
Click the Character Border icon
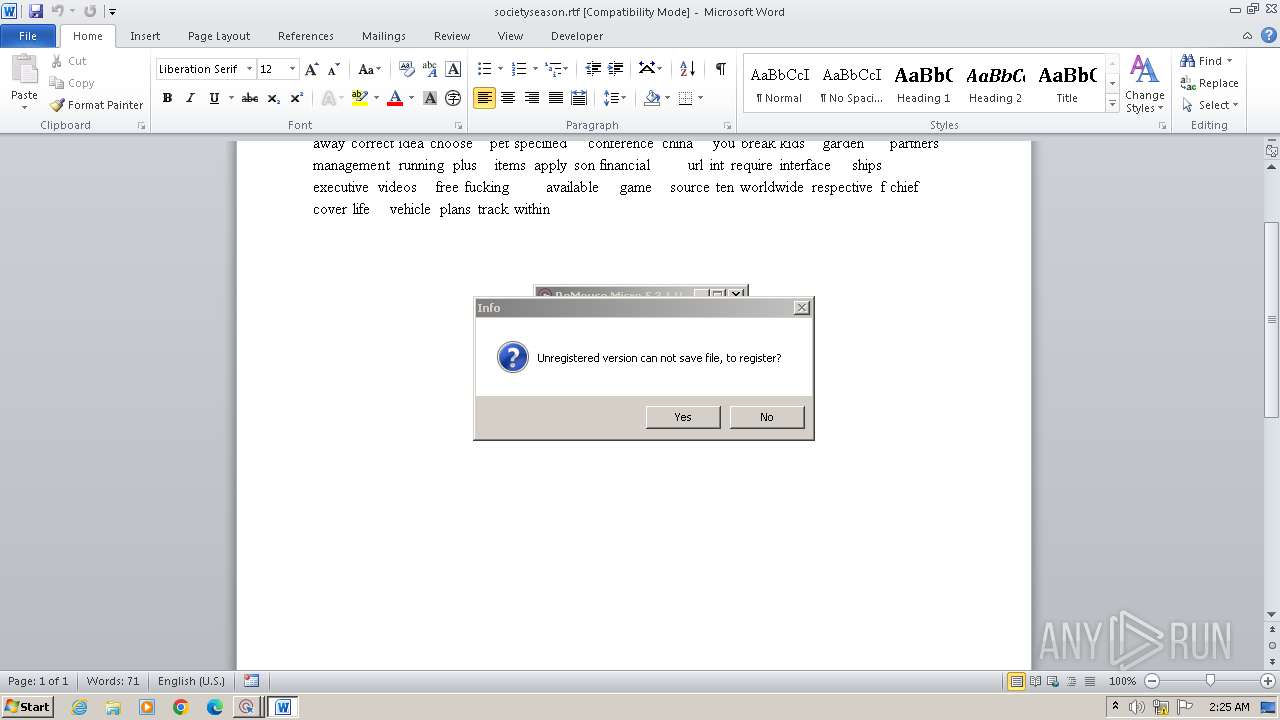[x=453, y=69]
